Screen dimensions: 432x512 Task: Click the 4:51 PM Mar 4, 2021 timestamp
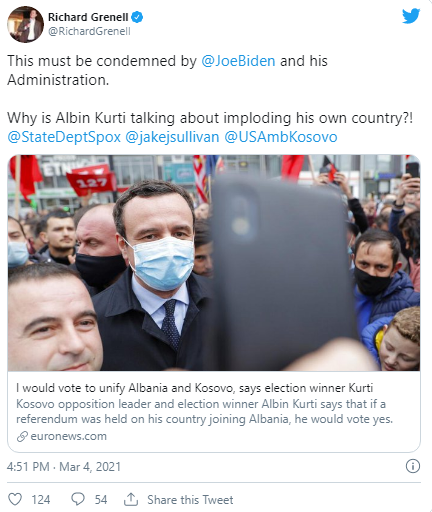[x=64, y=466]
